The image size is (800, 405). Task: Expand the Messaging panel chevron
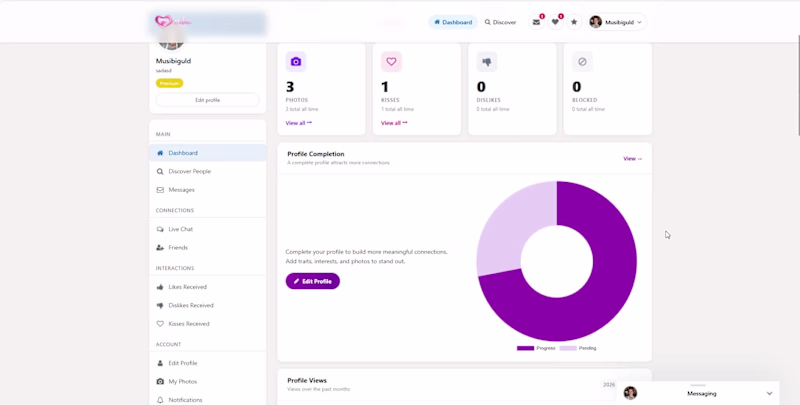(x=769, y=394)
